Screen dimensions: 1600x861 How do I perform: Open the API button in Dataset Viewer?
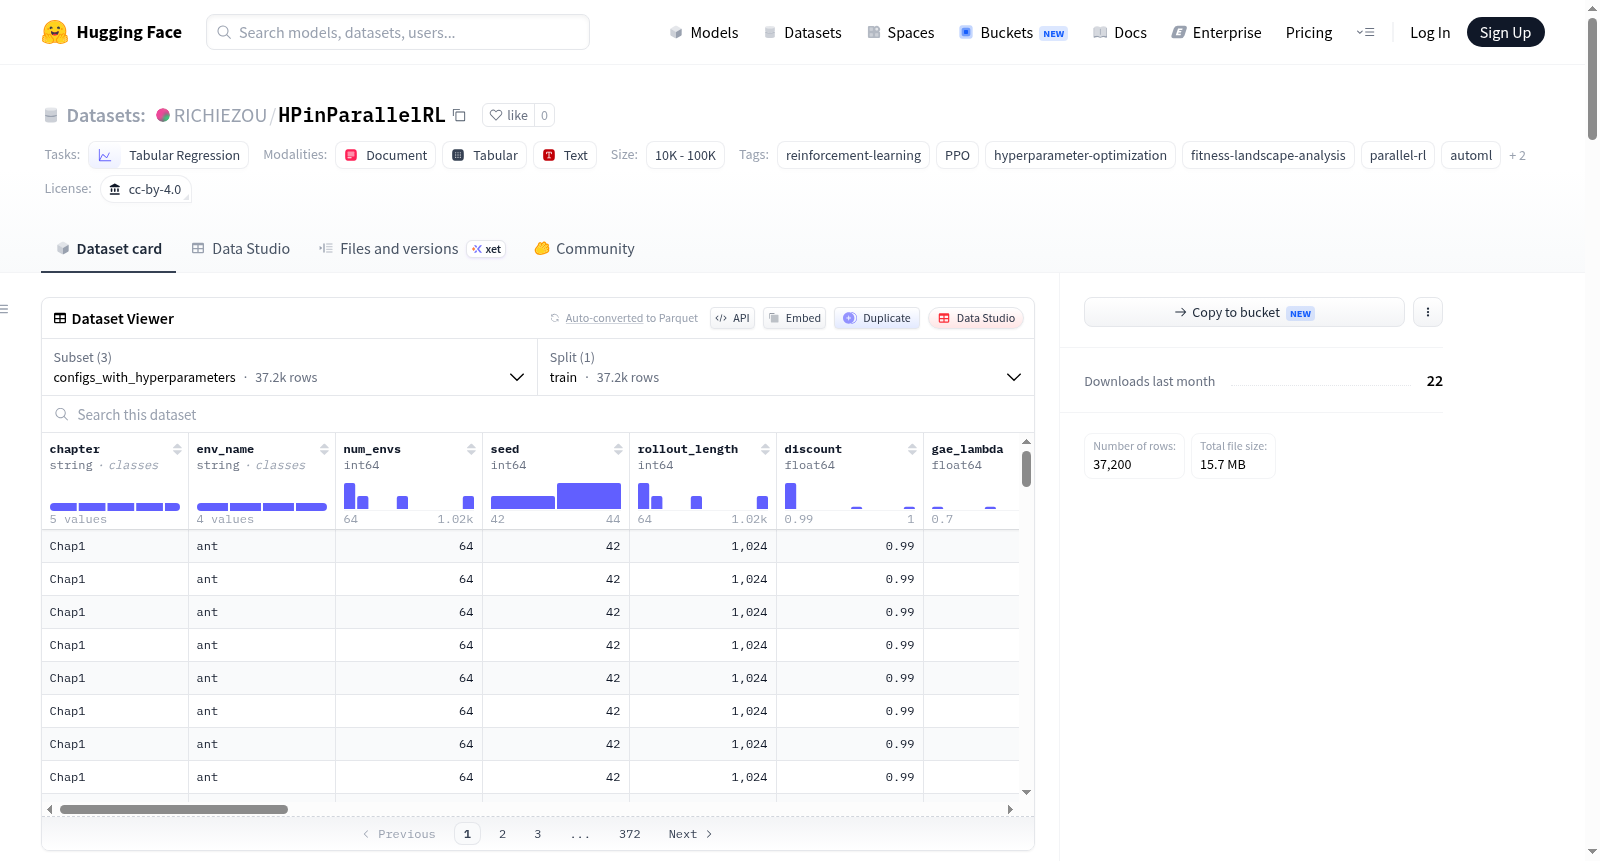[x=732, y=318]
